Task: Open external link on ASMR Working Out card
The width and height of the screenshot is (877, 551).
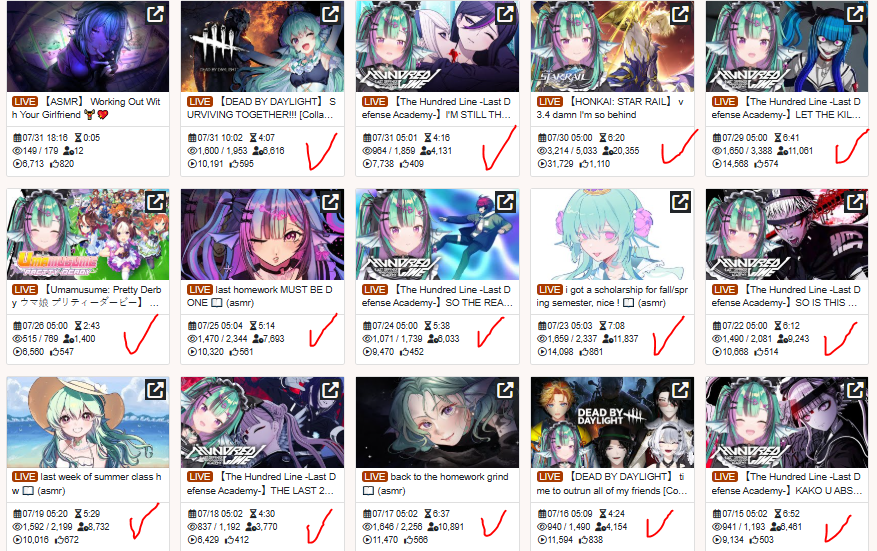Action: pyautogui.click(x=155, y=13)
